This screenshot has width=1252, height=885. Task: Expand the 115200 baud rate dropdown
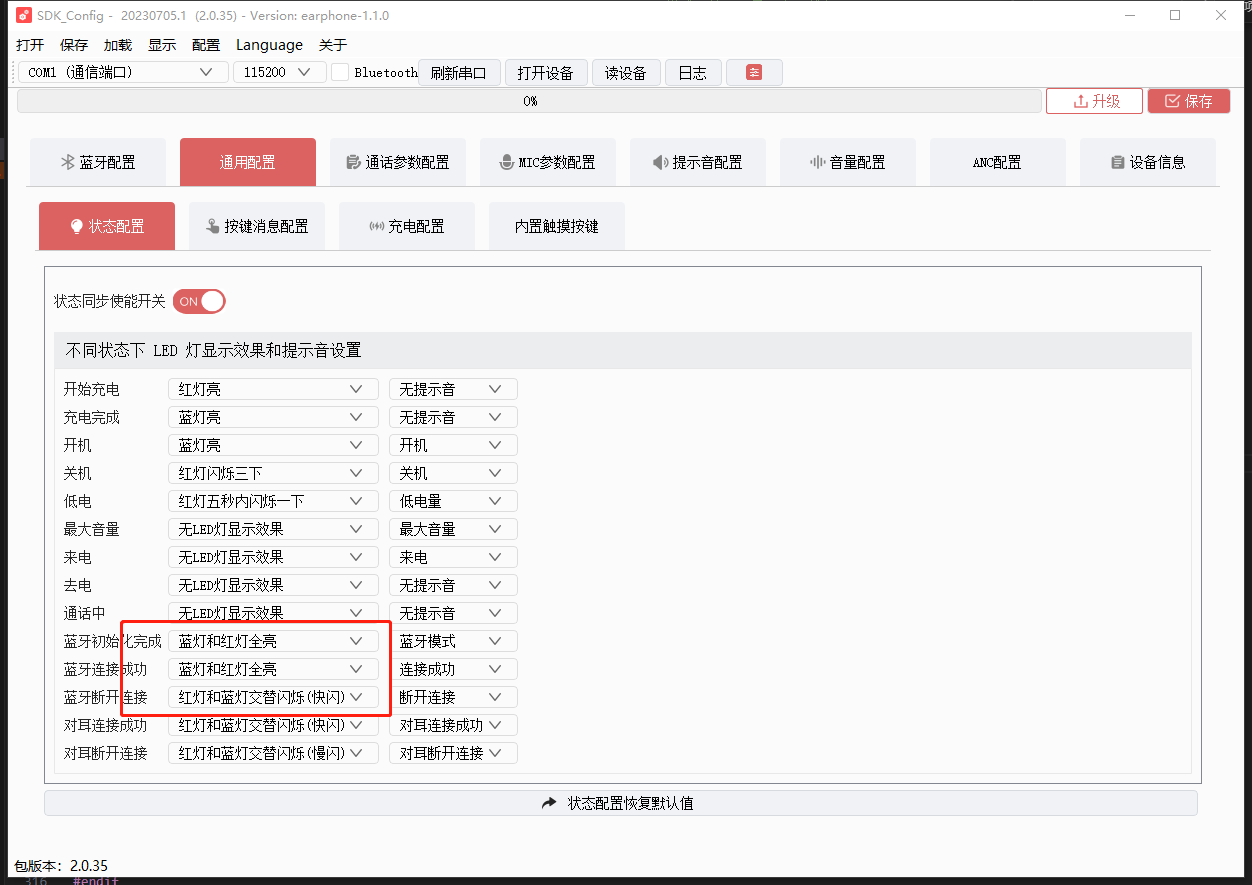click(x=280, y=72)
